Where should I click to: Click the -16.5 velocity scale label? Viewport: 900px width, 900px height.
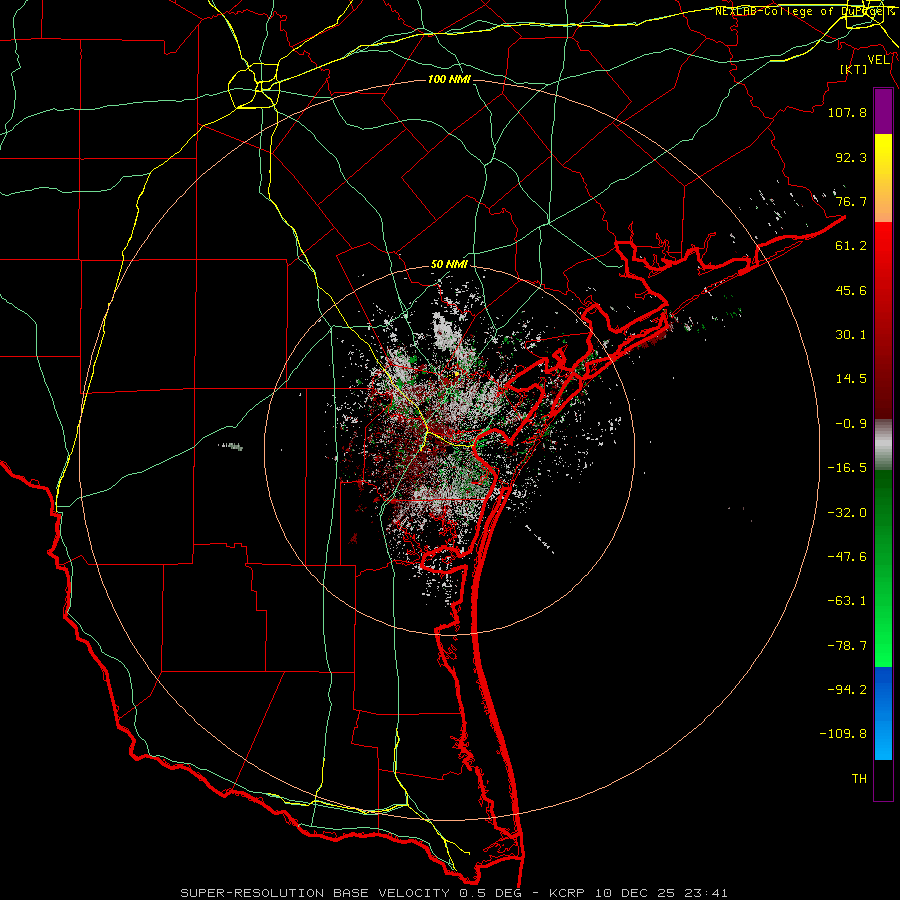[847, 468]
